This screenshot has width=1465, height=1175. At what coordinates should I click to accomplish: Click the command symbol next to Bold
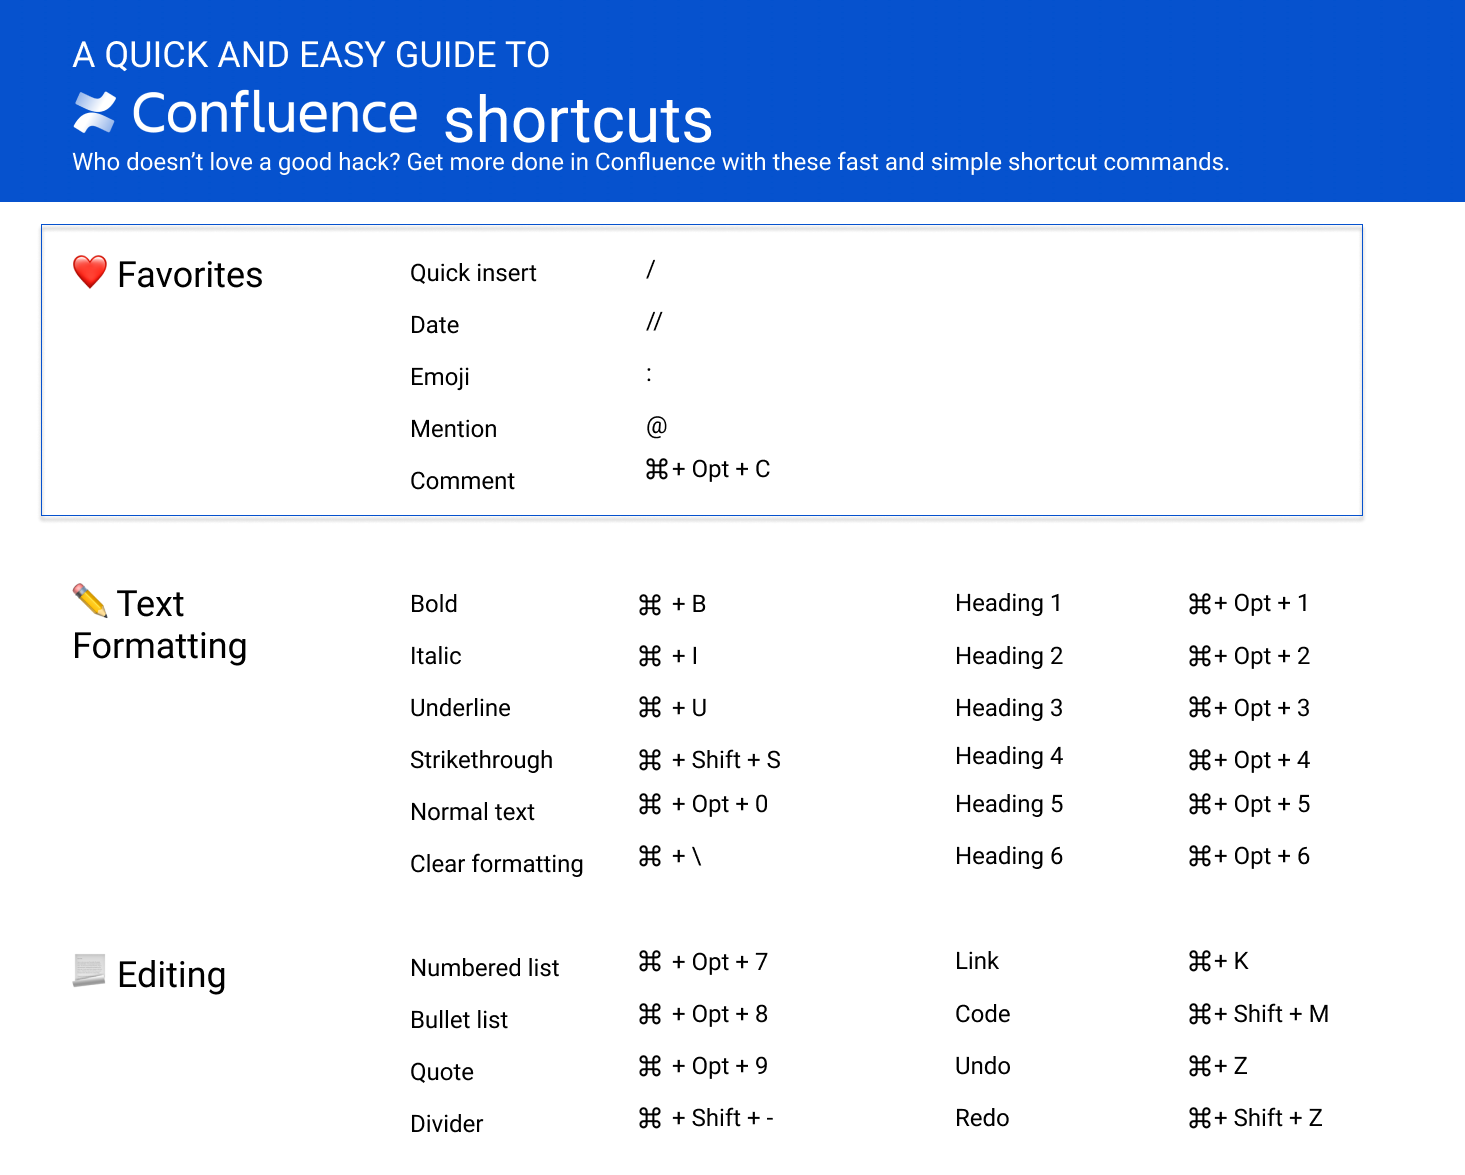(650, 605)
